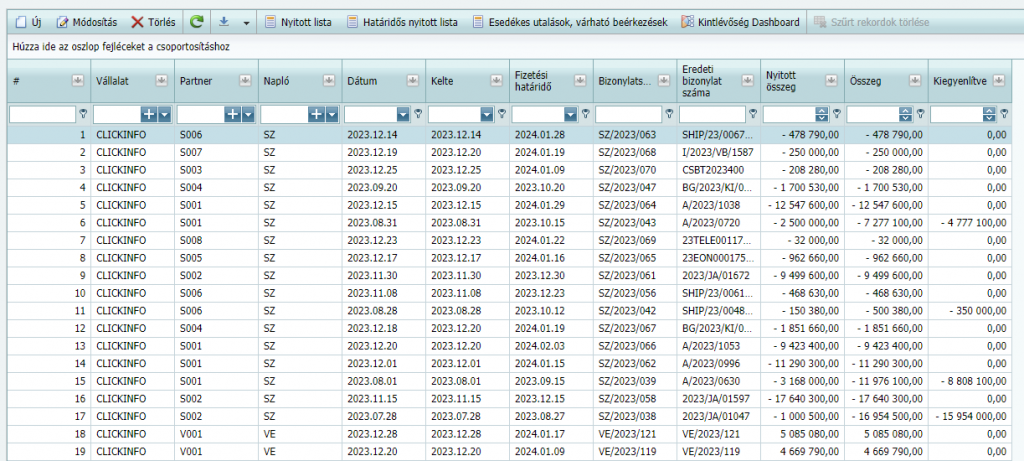
Task: Open the Vállalat column header menu icon
Action: [x=161, y=81]
